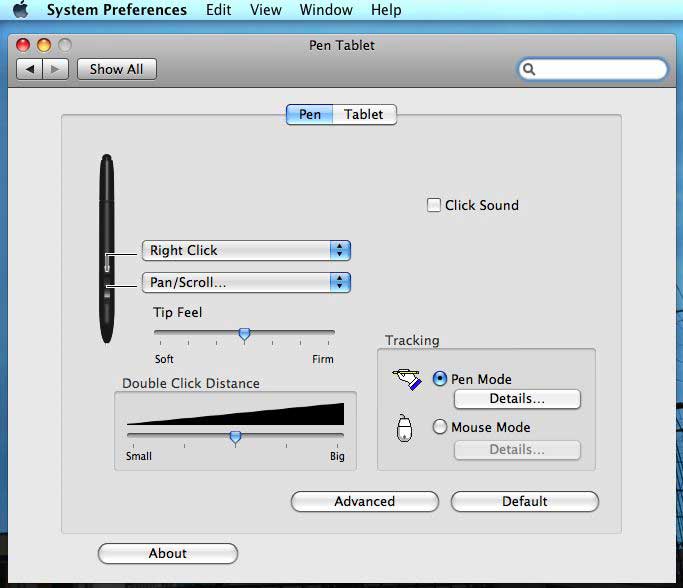The height and width of the screenshot is (588, 683).
Task: Click in the search field
Action: pos(593,69)
